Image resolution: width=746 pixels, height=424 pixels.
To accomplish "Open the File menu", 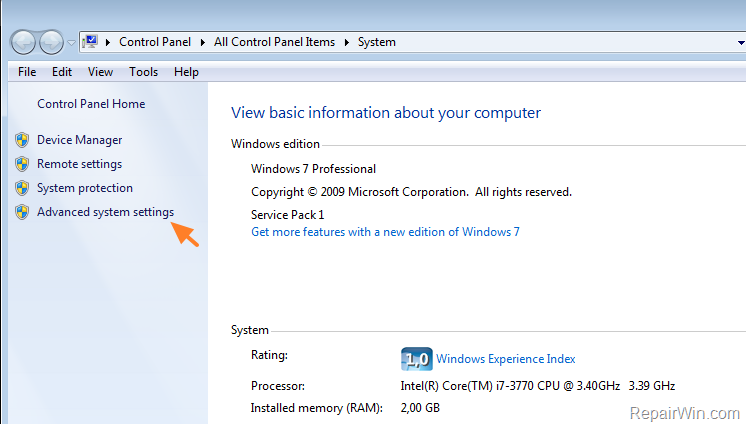I will tap(27, 72).
